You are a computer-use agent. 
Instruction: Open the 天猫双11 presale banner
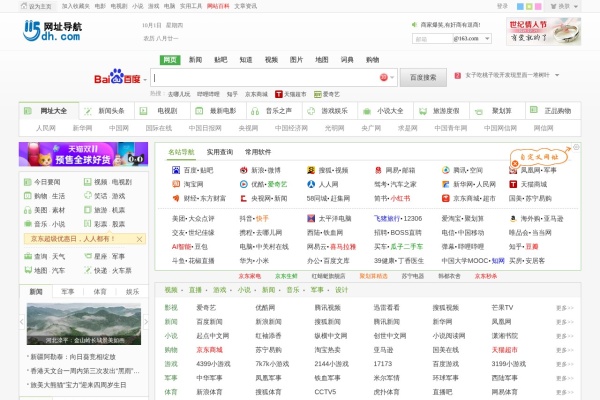pos(83,154)
